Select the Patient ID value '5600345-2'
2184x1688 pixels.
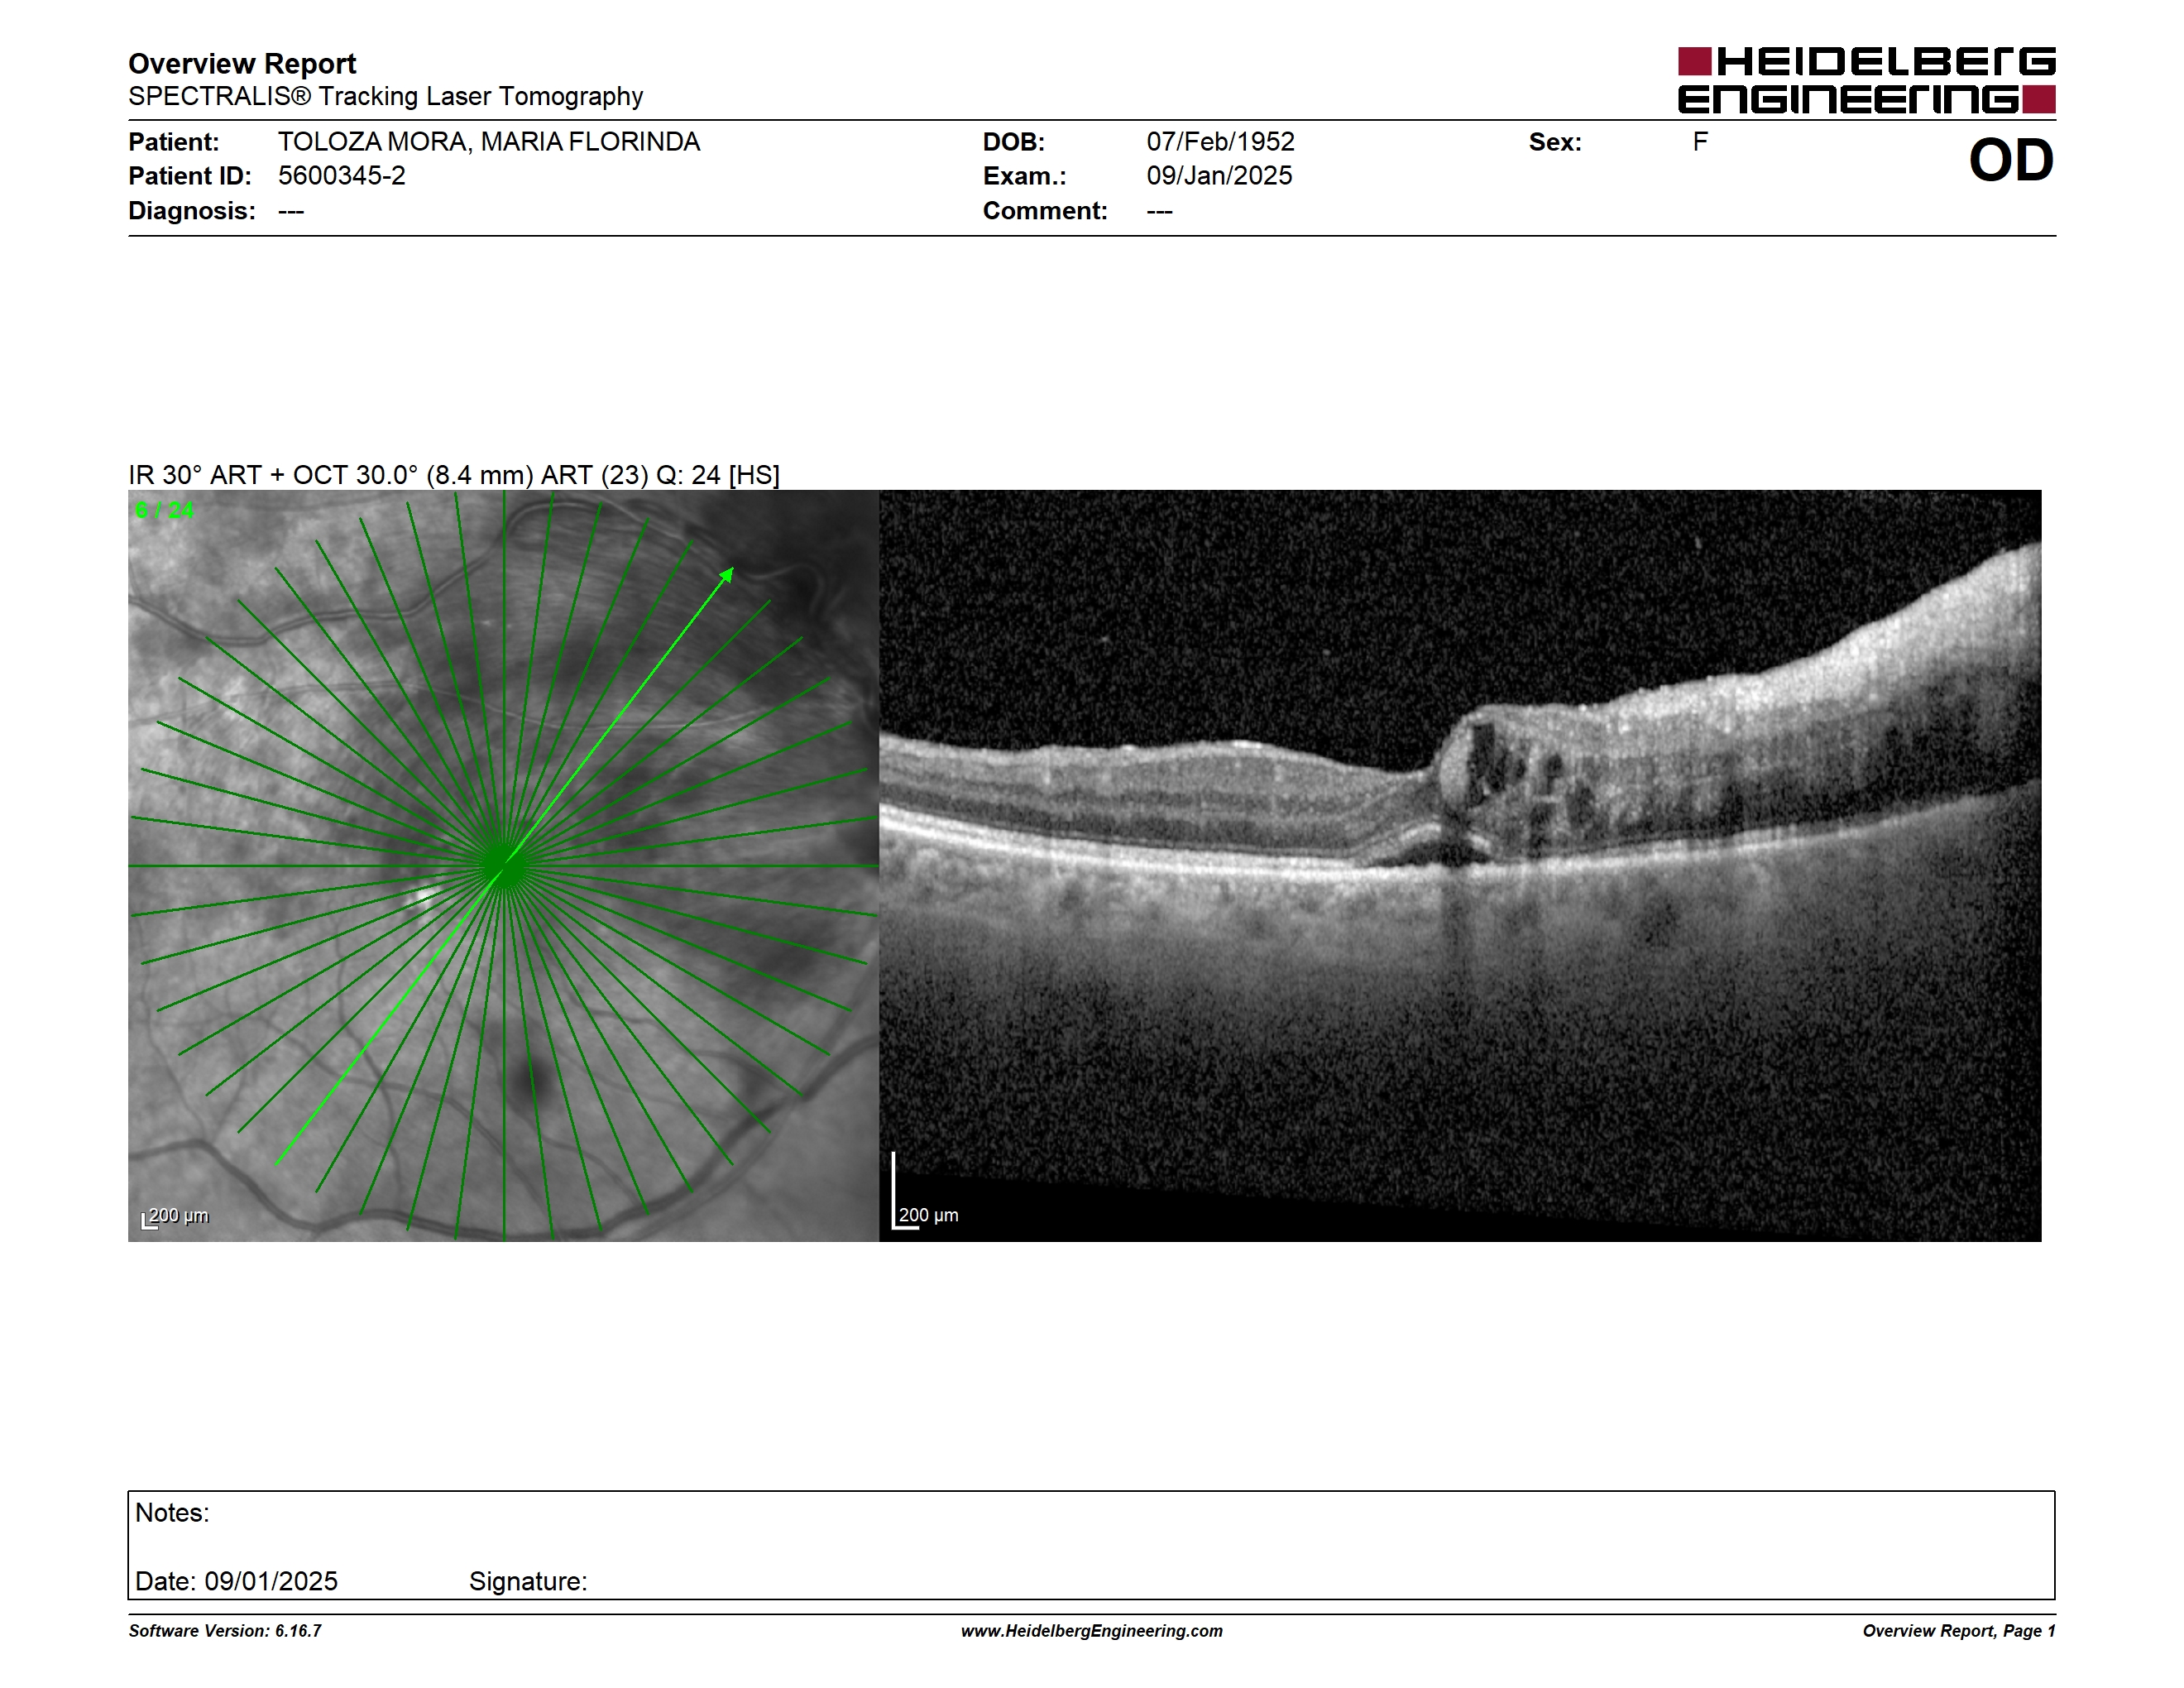pyautogui.click(x=342, y=176)
